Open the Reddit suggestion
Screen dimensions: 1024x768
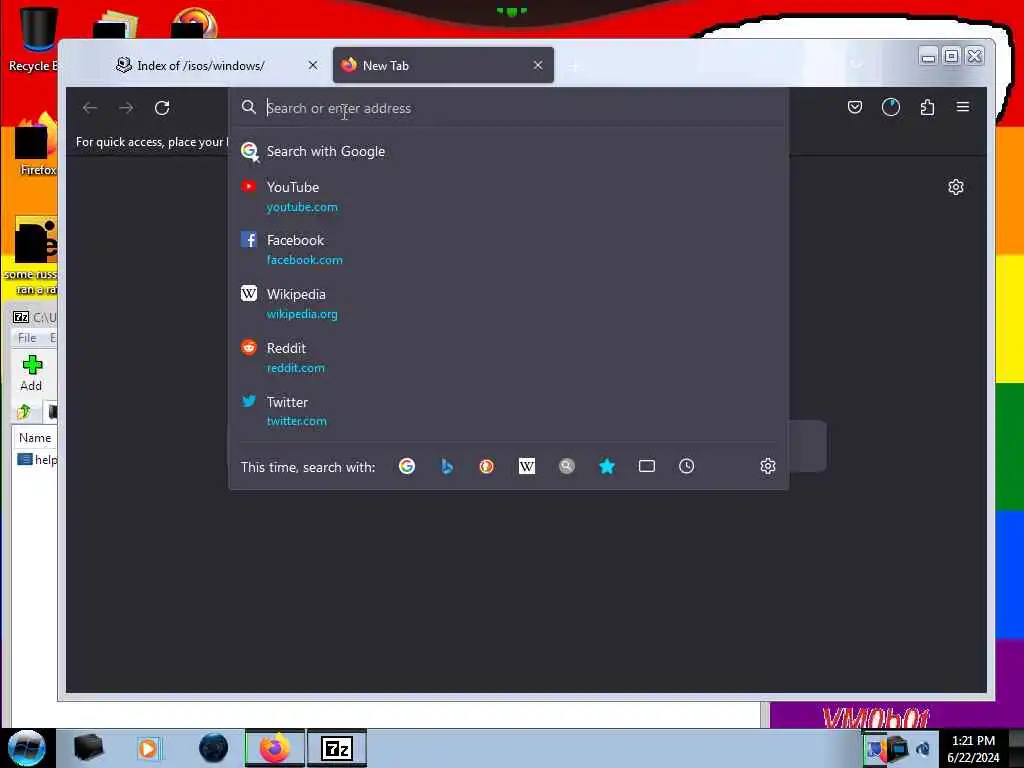point(508,357)
